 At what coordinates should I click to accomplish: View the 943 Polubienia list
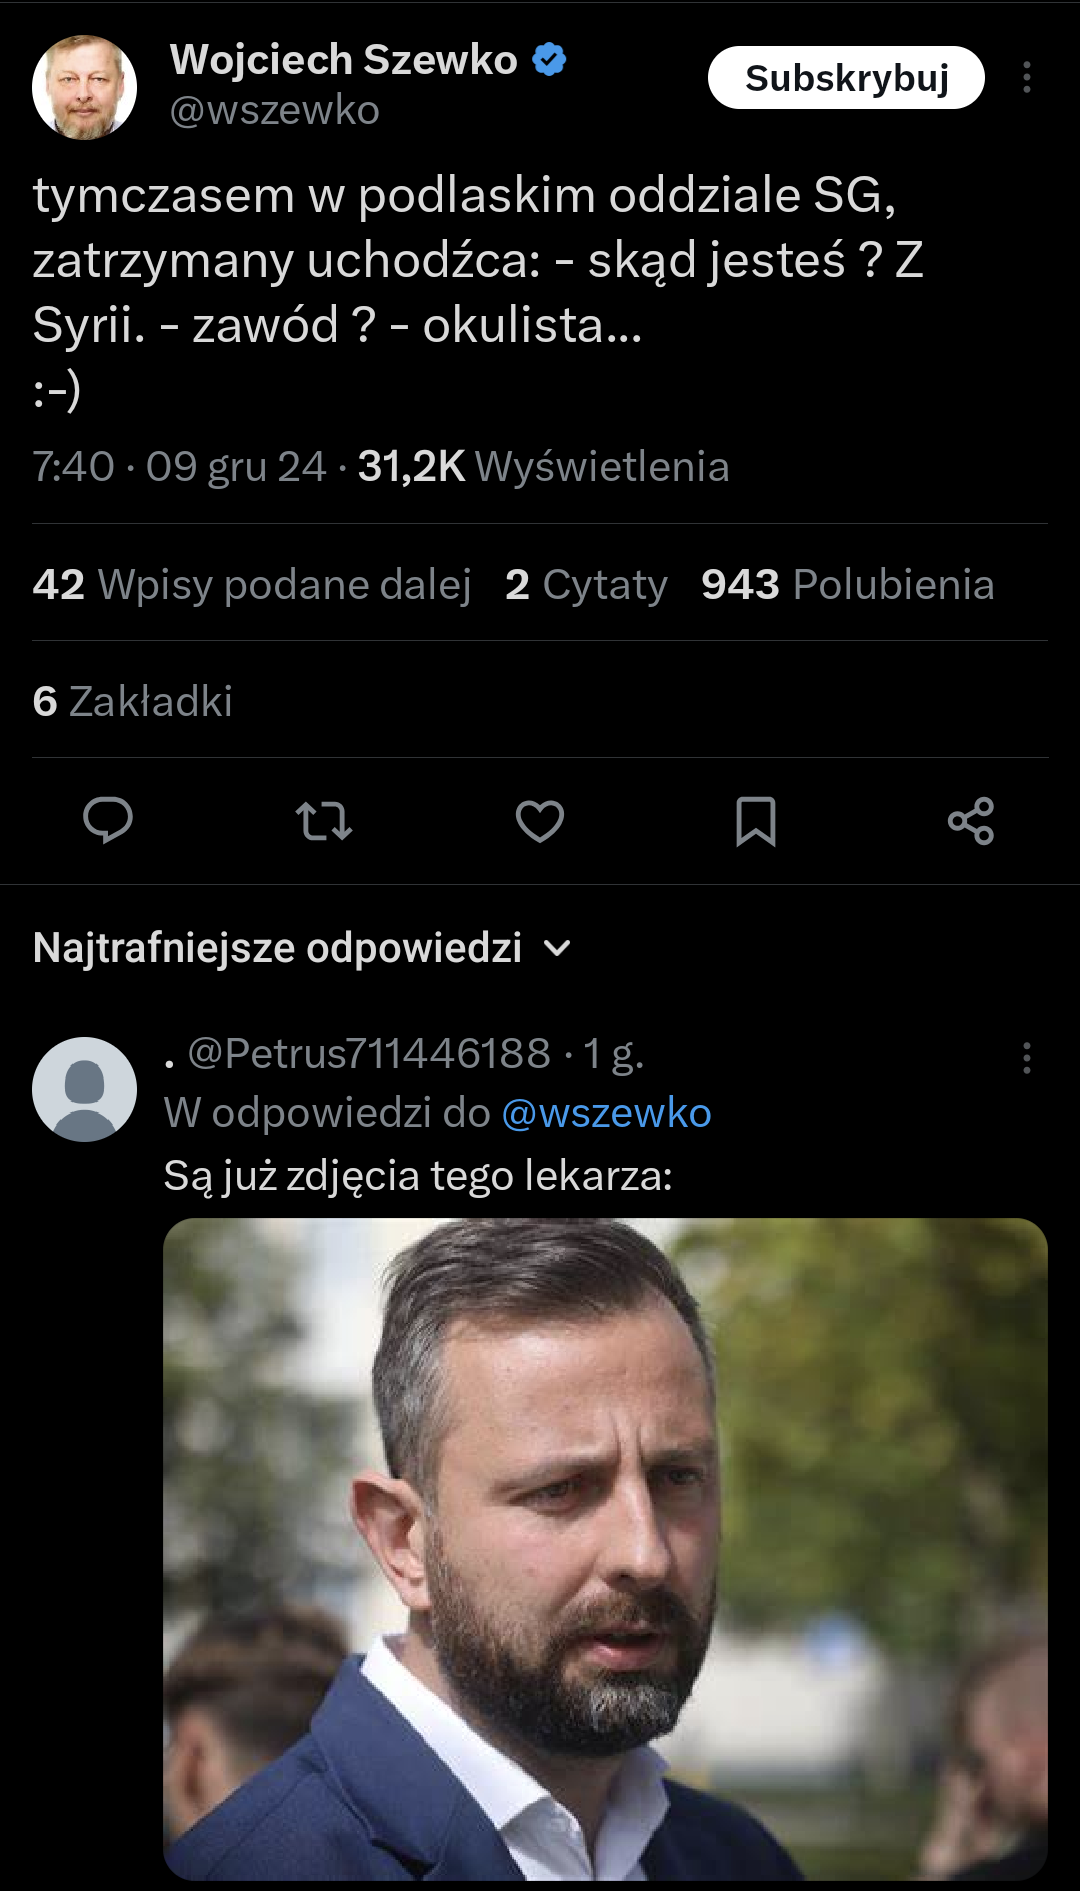847,584
